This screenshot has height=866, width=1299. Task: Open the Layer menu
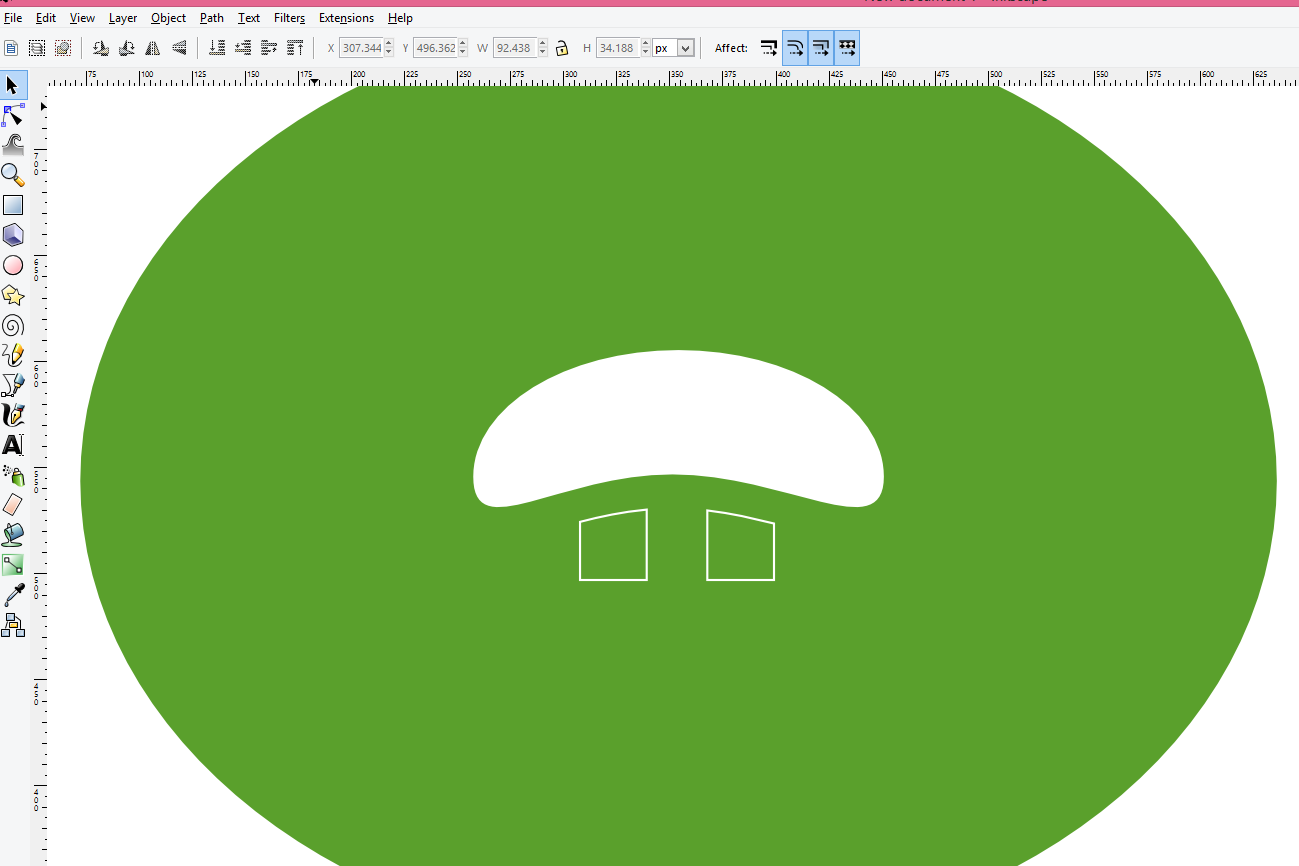(x=123, y=18)
